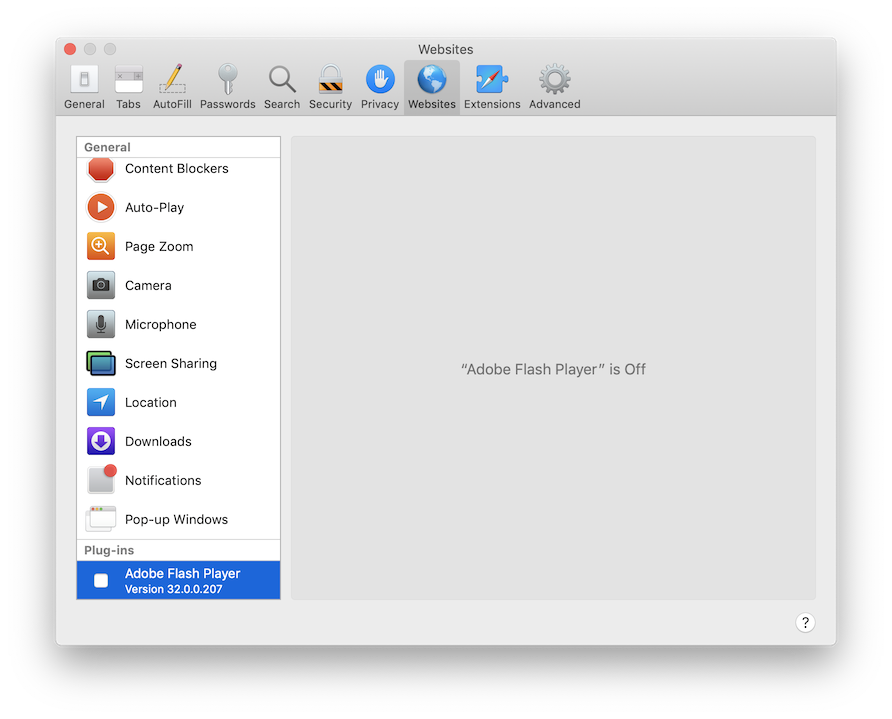Viewport: 892px width, 719px height.
Task: Switch to the Tabs preferences pane
Action: click(x=128, y=87)
